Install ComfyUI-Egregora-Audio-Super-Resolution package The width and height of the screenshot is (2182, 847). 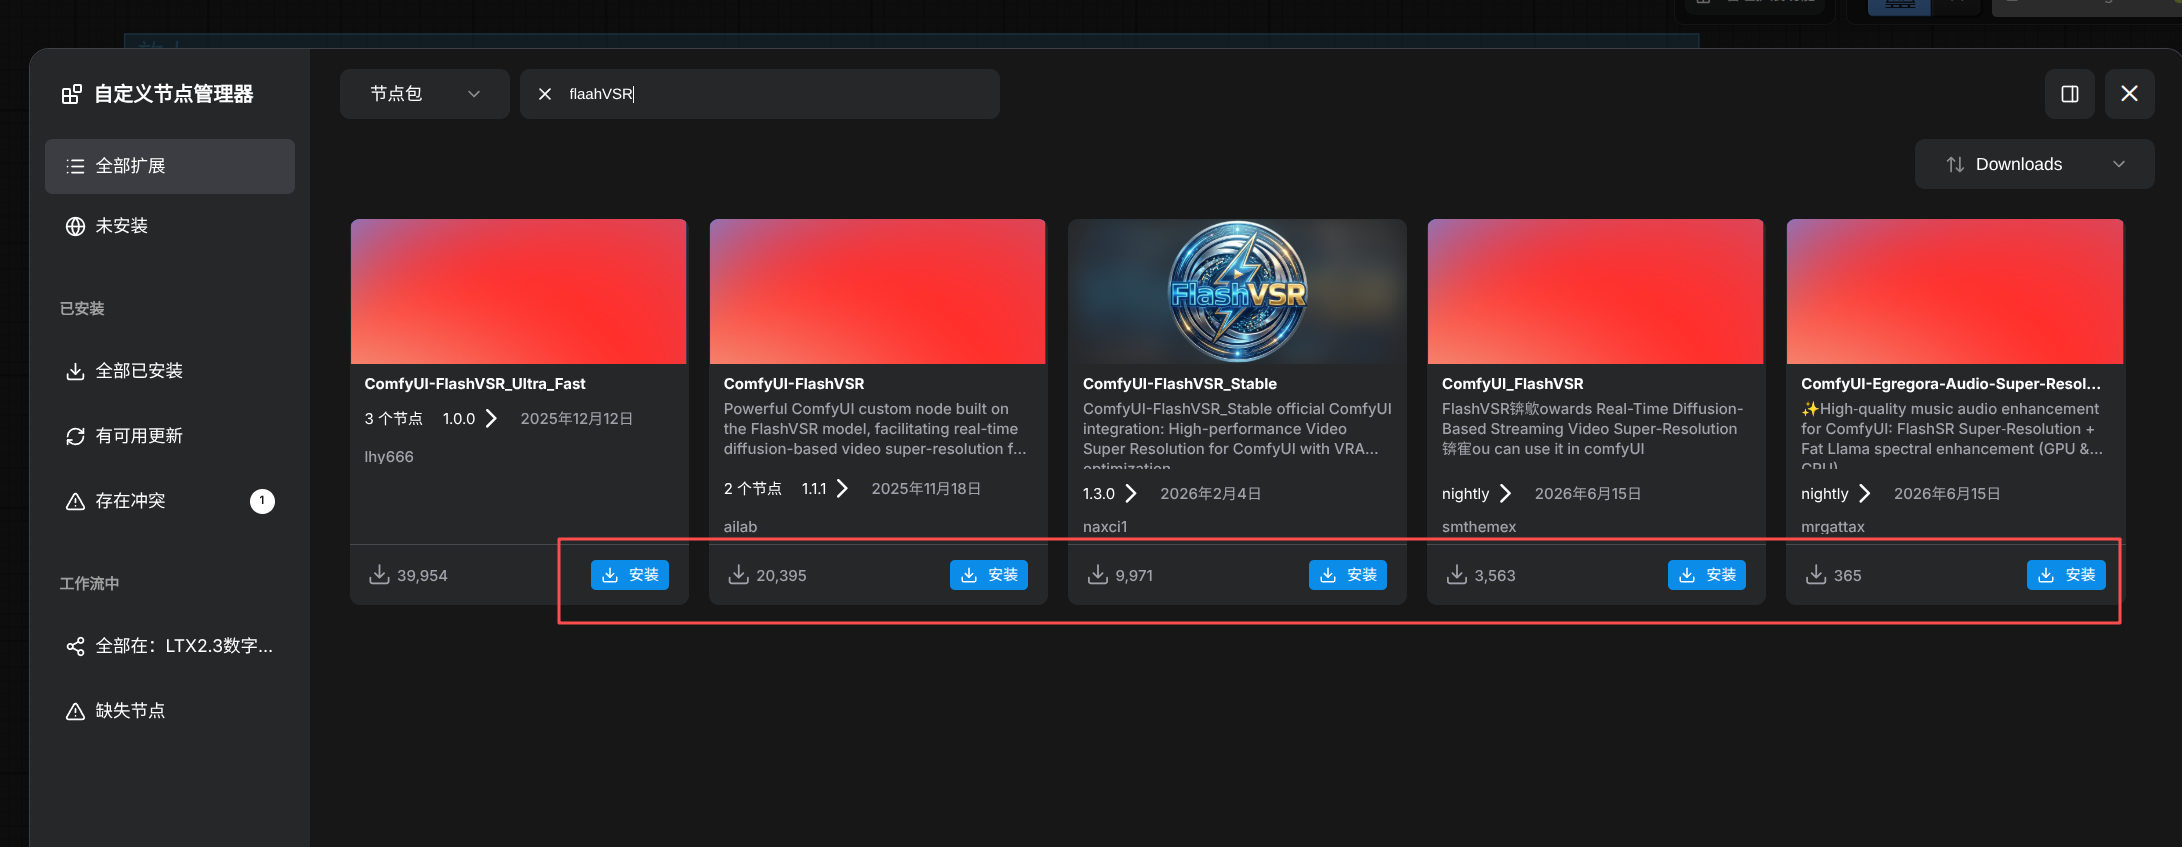click(x=2066, y=575)
